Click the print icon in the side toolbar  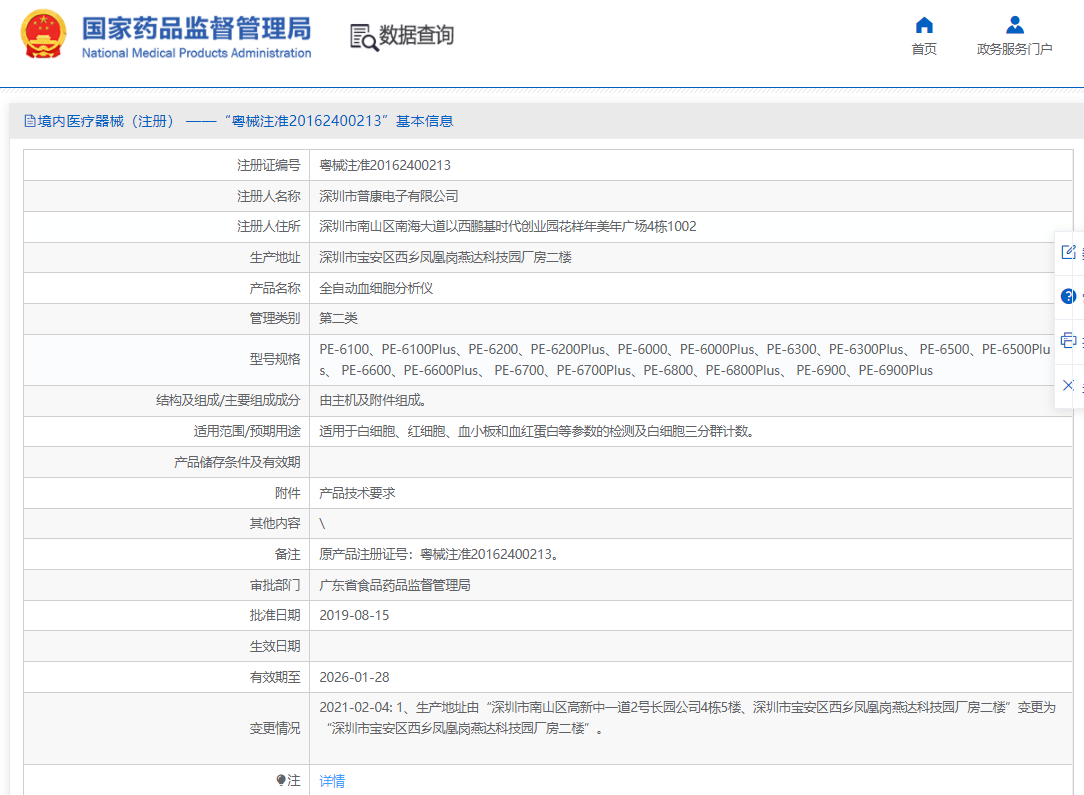(x=1068, y=340)
